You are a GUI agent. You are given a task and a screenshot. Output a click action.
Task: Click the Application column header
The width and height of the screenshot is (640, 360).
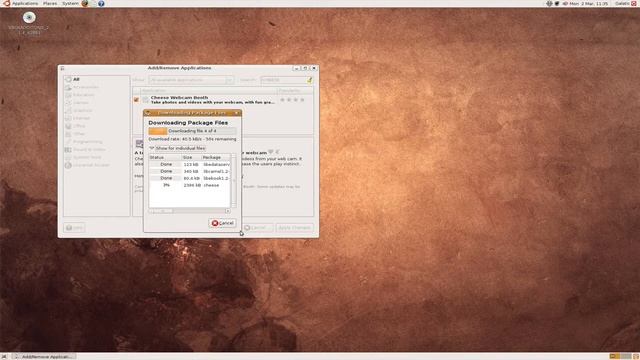click(x=209, y=91)
